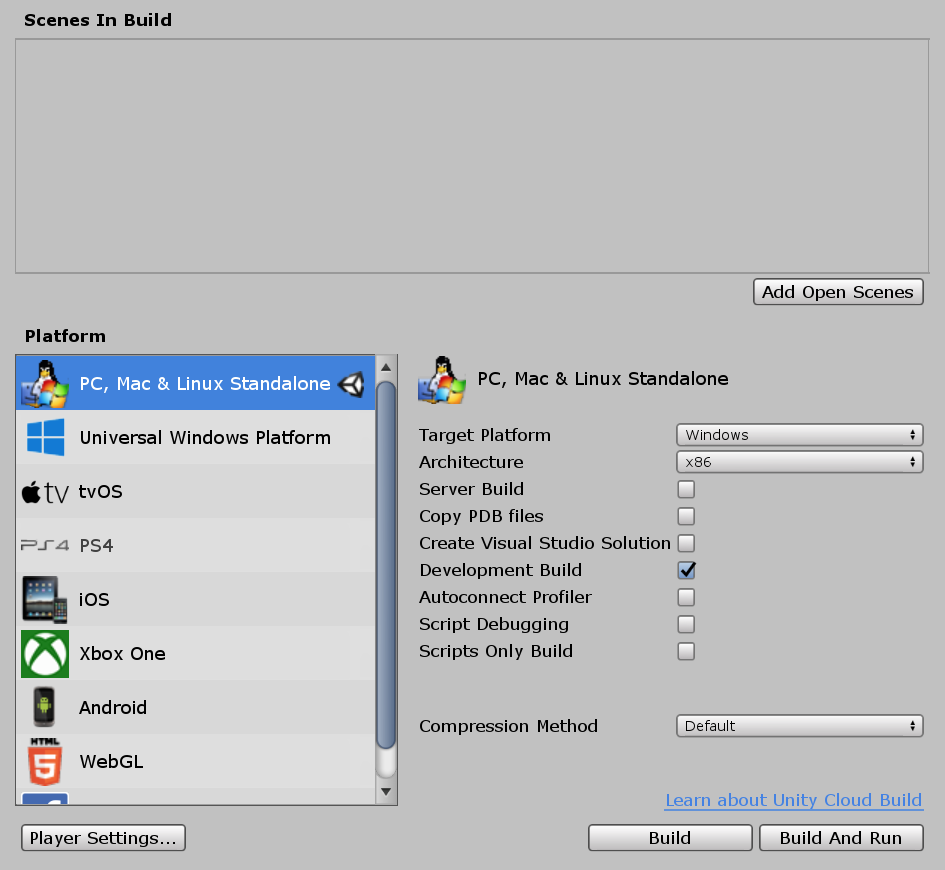The image size is (945, 870).
Task: Click the Copy PDB files label
Action: click(x=482, y=516)
